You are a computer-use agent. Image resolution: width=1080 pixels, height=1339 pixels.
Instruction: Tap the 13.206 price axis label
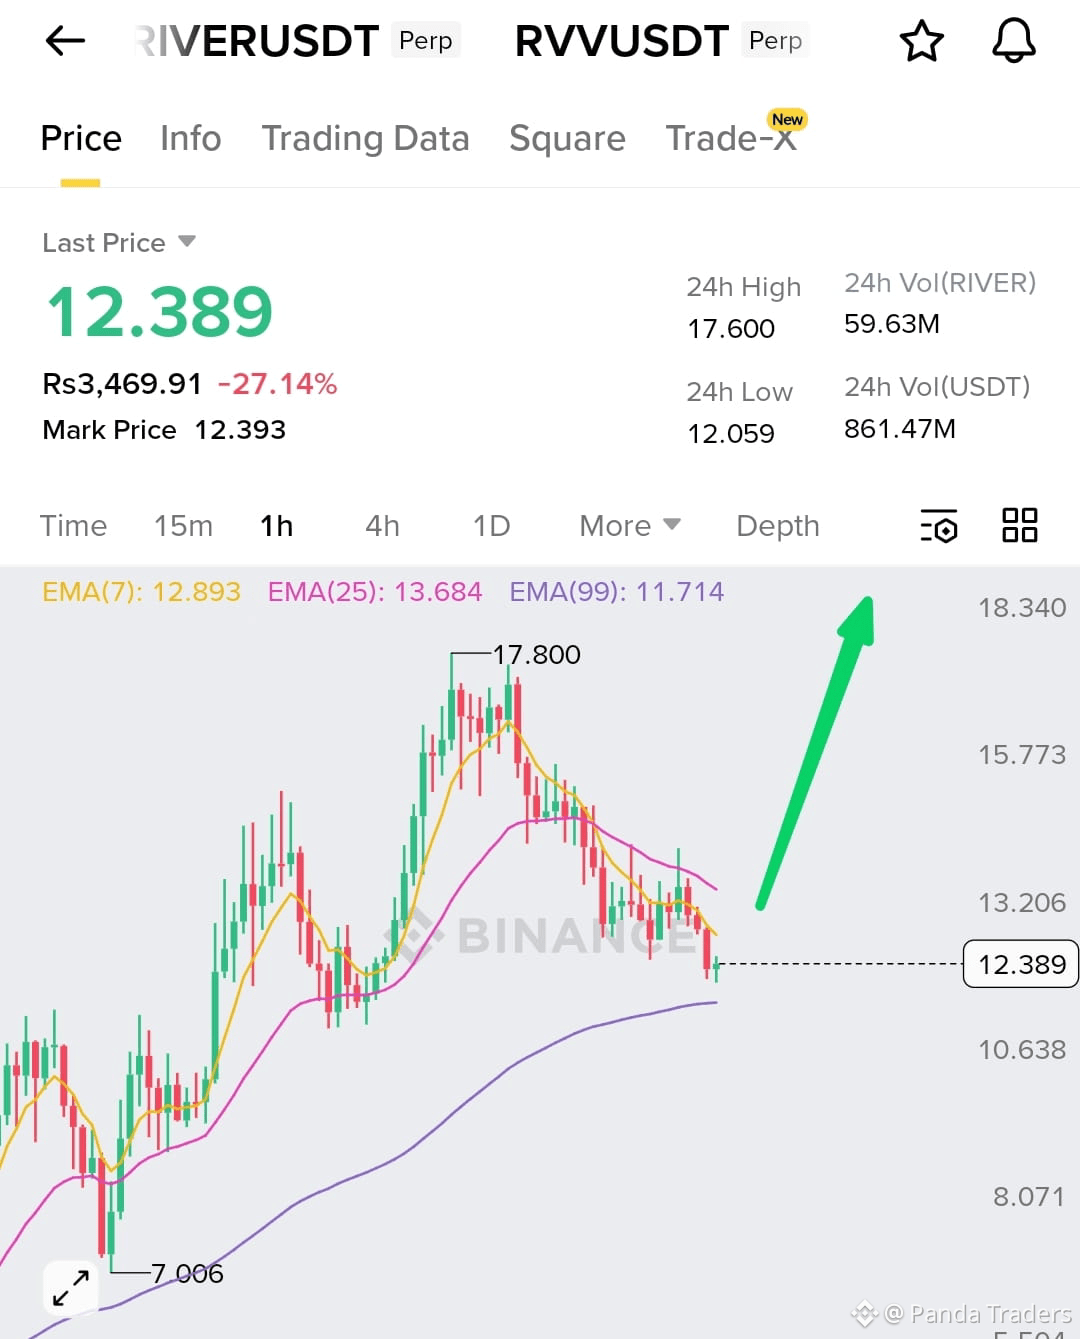pos(1022,902)
